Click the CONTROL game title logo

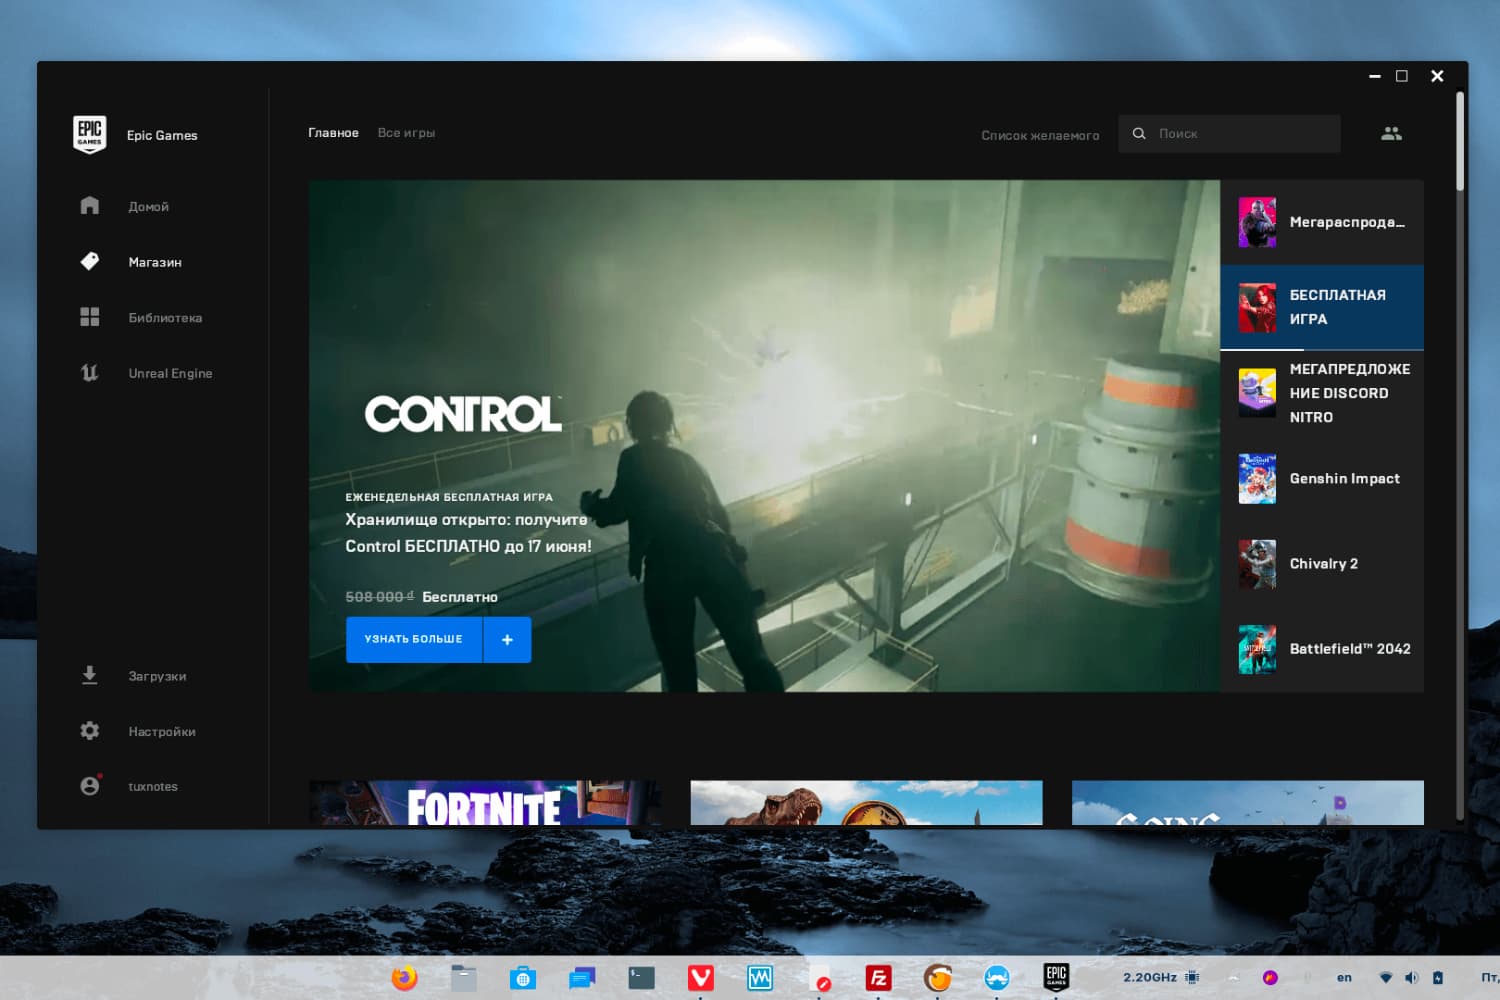[463, 414]
